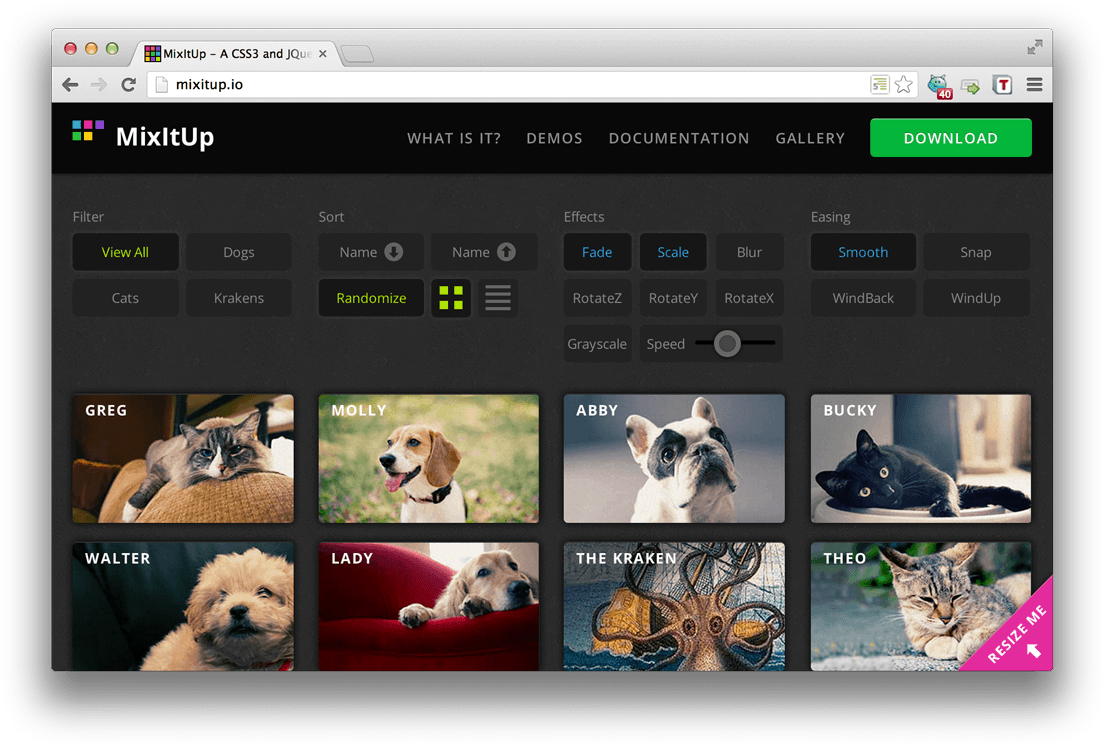Click the browser back arrow
The image size is (1103, 745).
coord(70,85)
